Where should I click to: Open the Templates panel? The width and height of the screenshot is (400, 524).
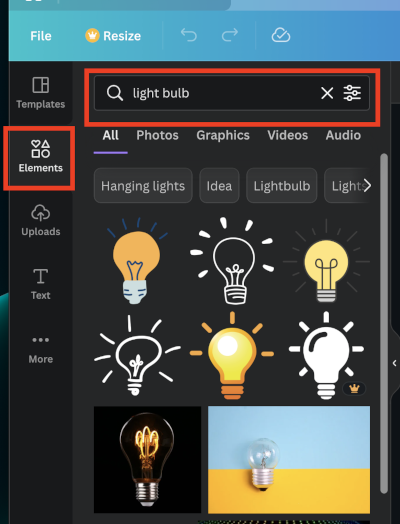click(x=40, y=93)
